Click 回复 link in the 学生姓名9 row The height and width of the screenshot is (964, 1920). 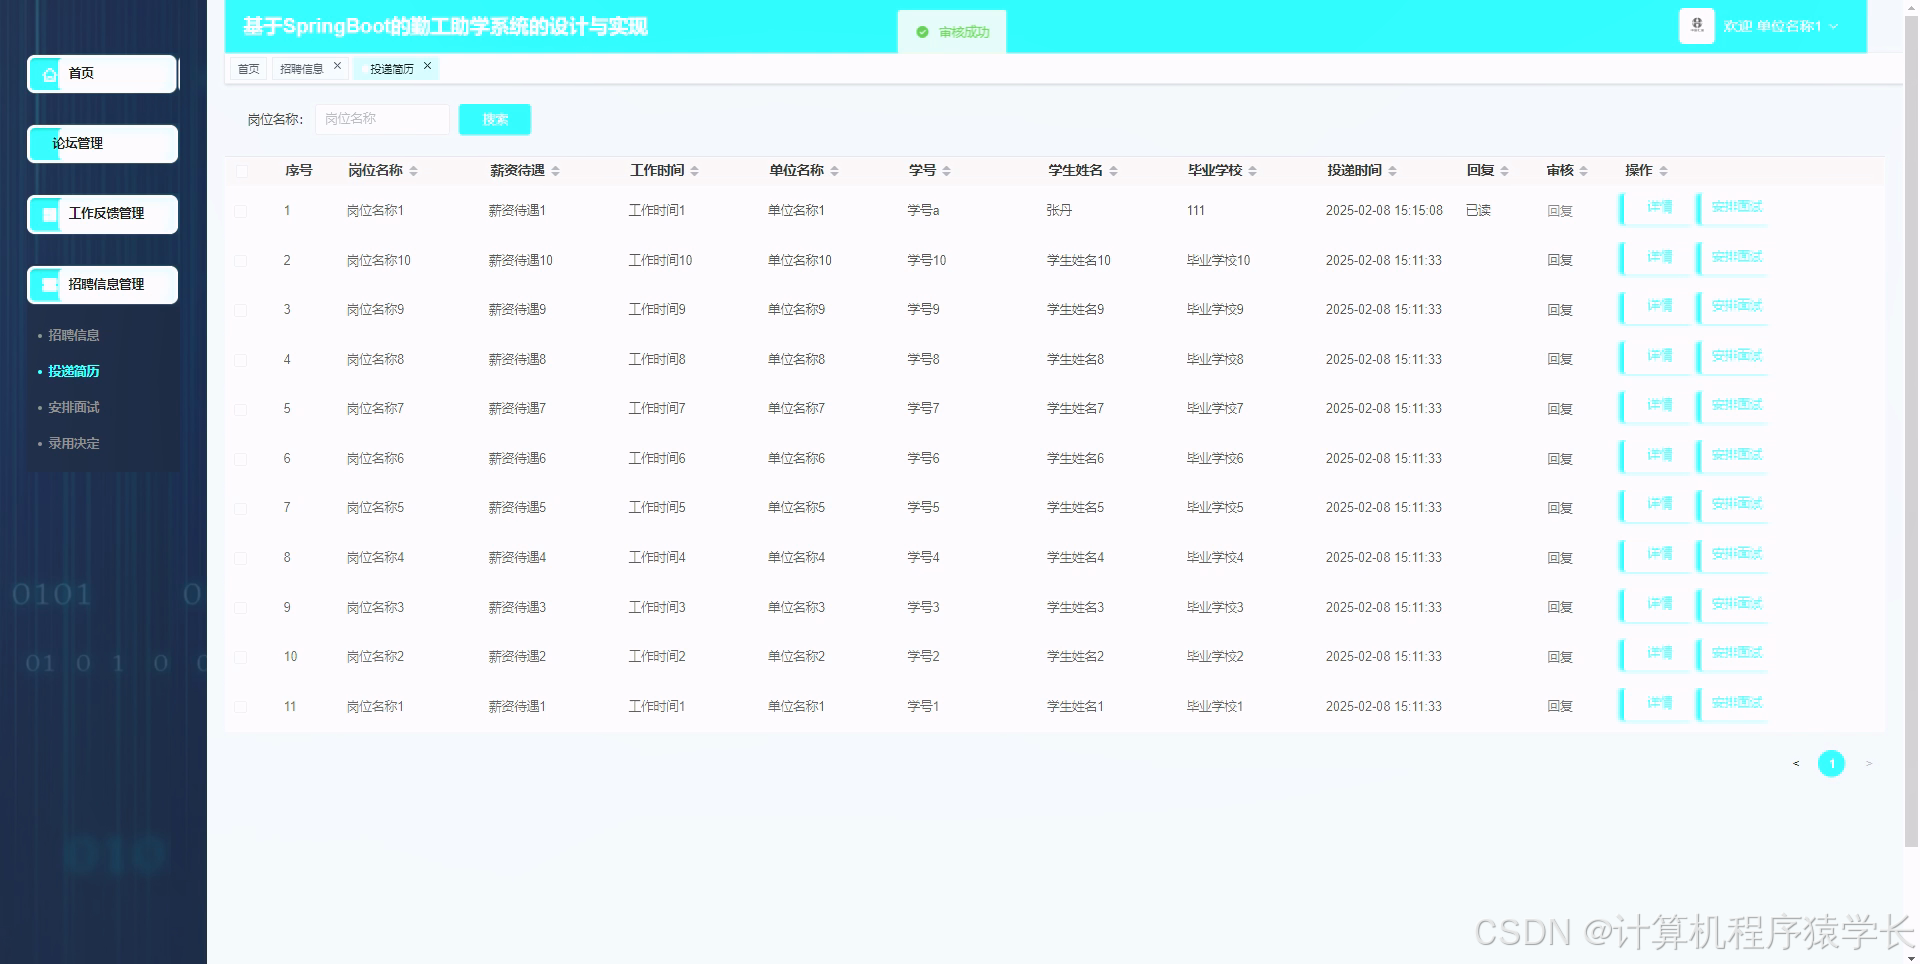[x=1560, y=310]
